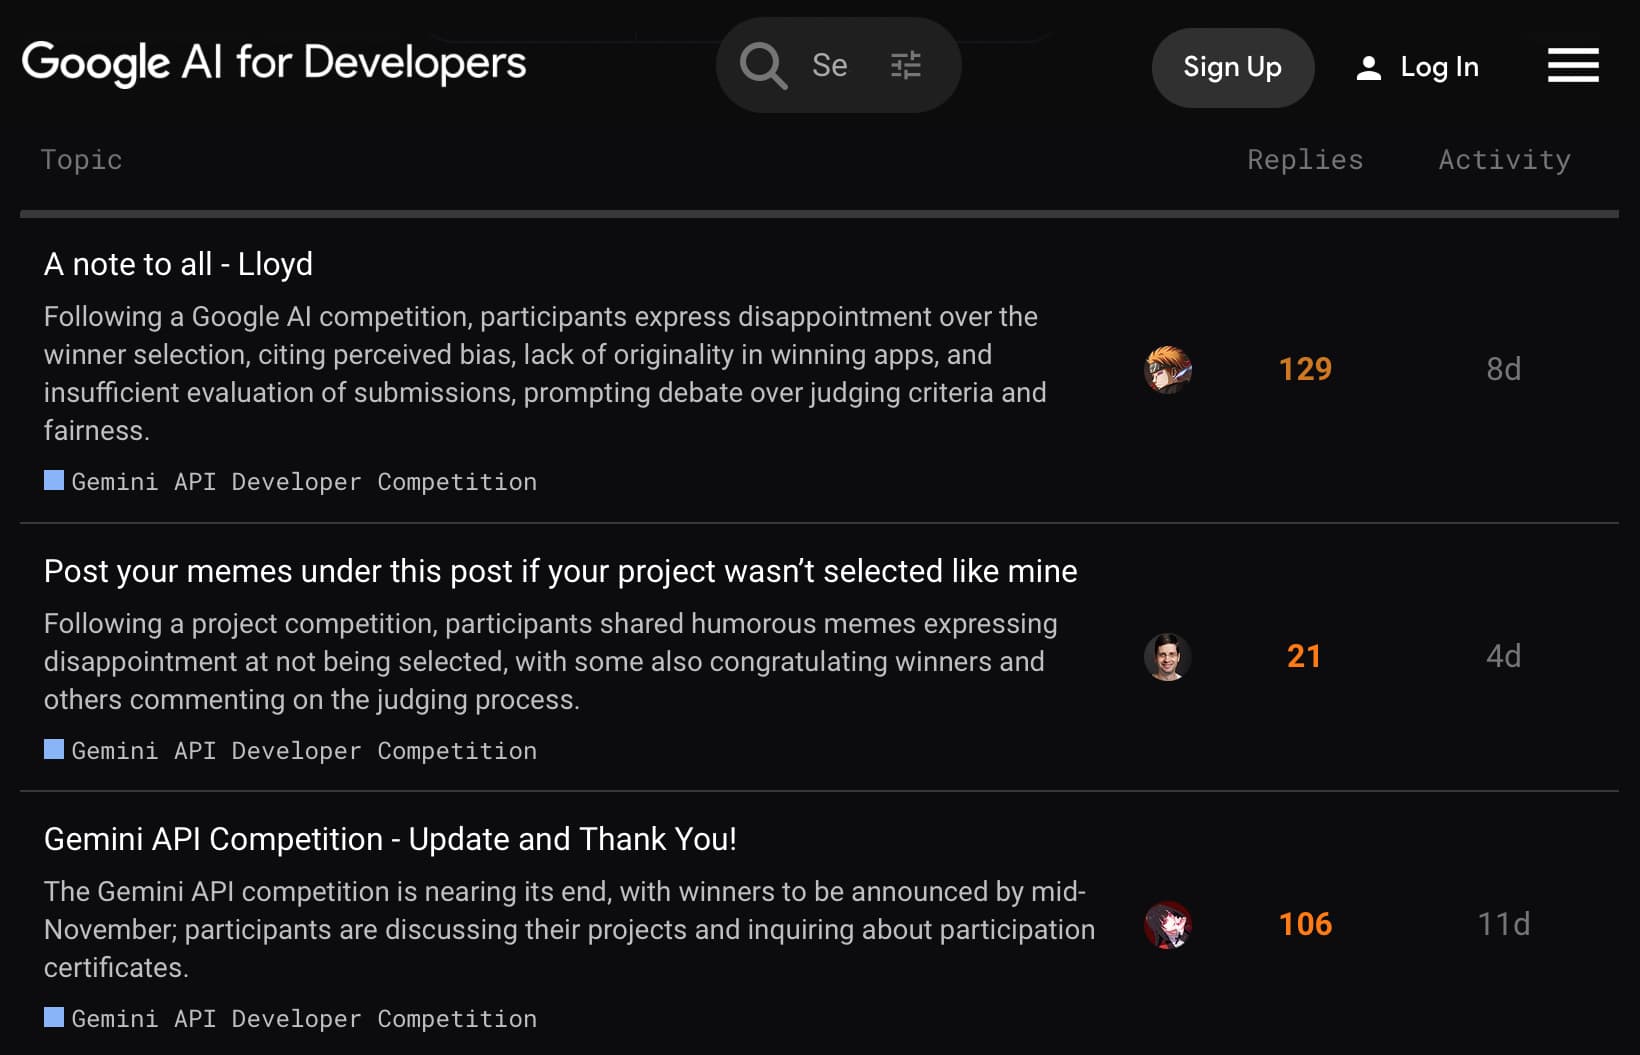Viewport: 1640px width, 1055px height.
Task: Click blue category square under memes topic
Action: click(54, 749)
